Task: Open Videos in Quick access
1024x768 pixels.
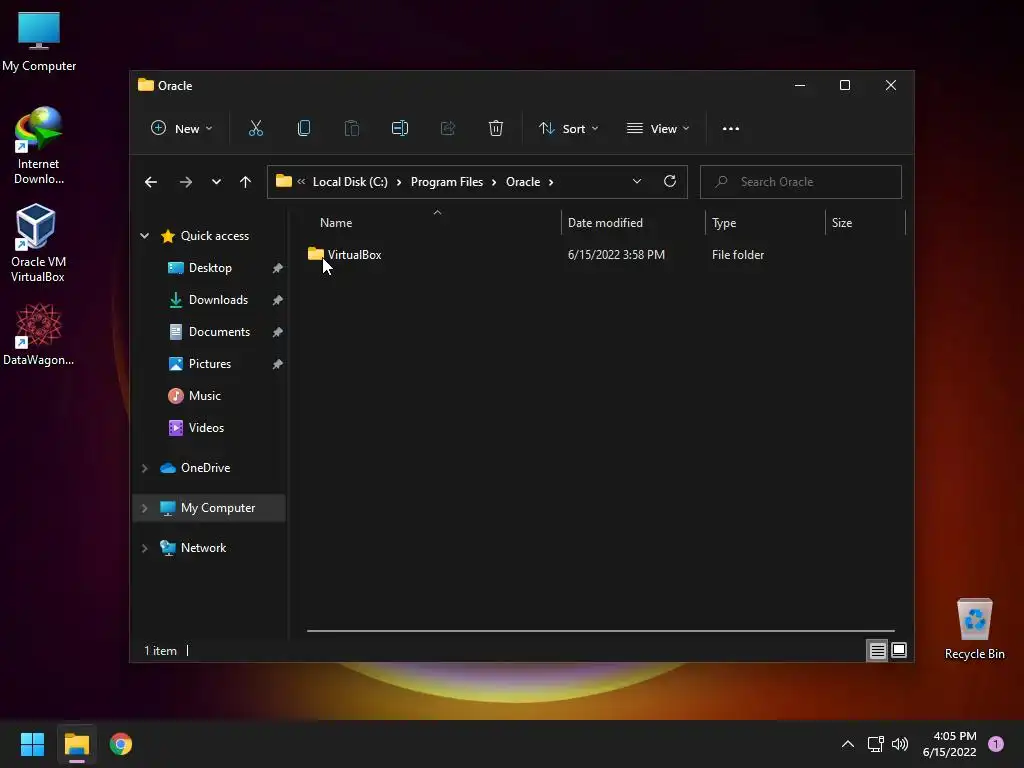Action: point(206,428)
